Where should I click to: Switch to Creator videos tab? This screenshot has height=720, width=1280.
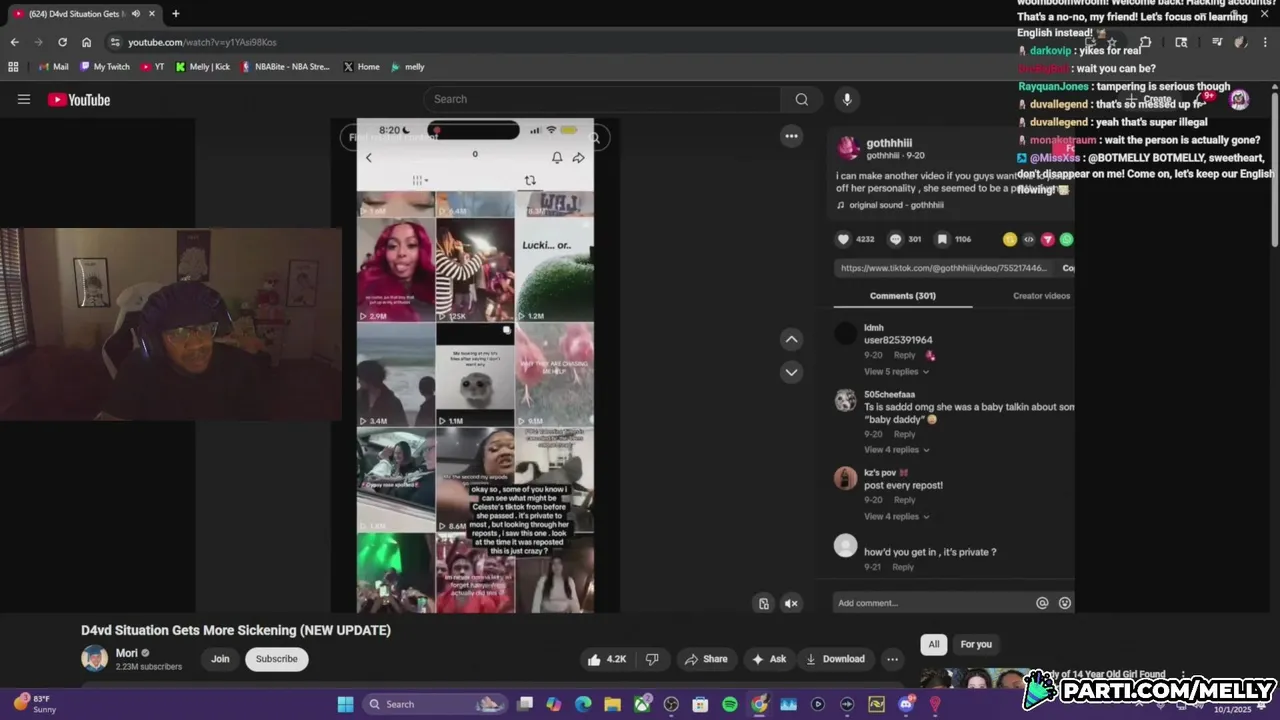(x=1041, y=296)
